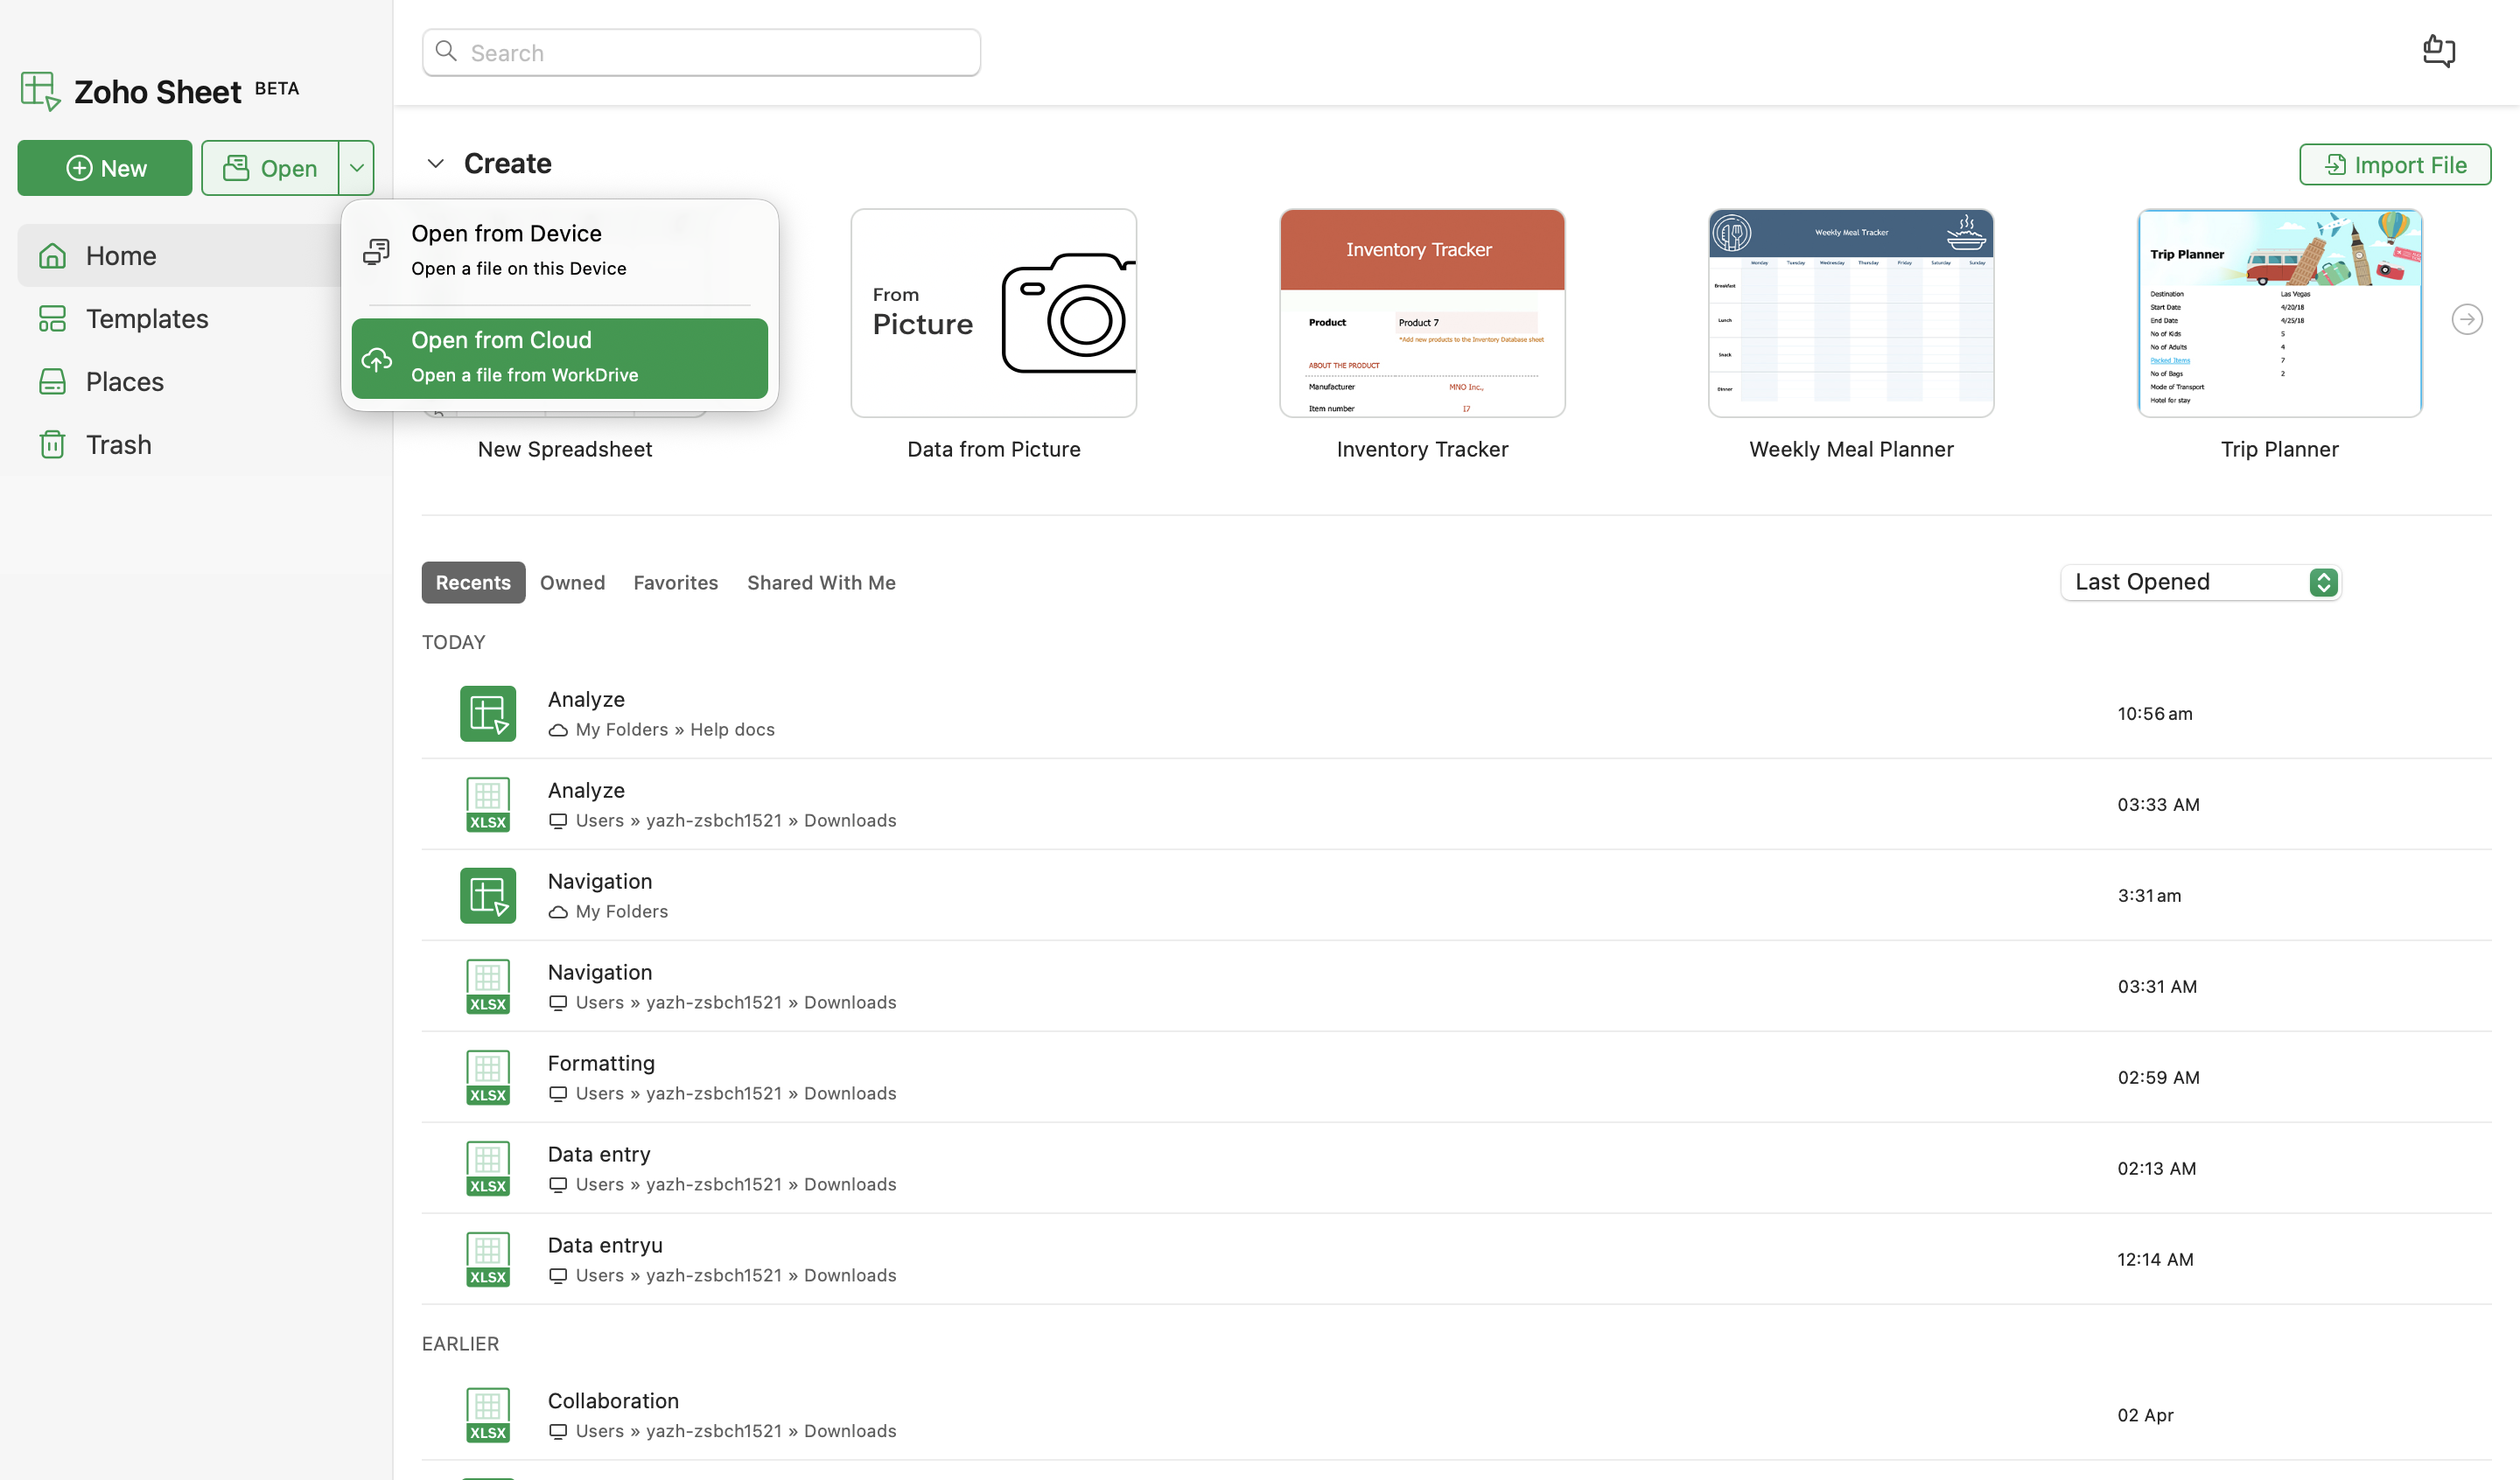Open the Last Opened sort dropdown
The width and height of the screenshot is (2520, 1480).
[2201, 582]
